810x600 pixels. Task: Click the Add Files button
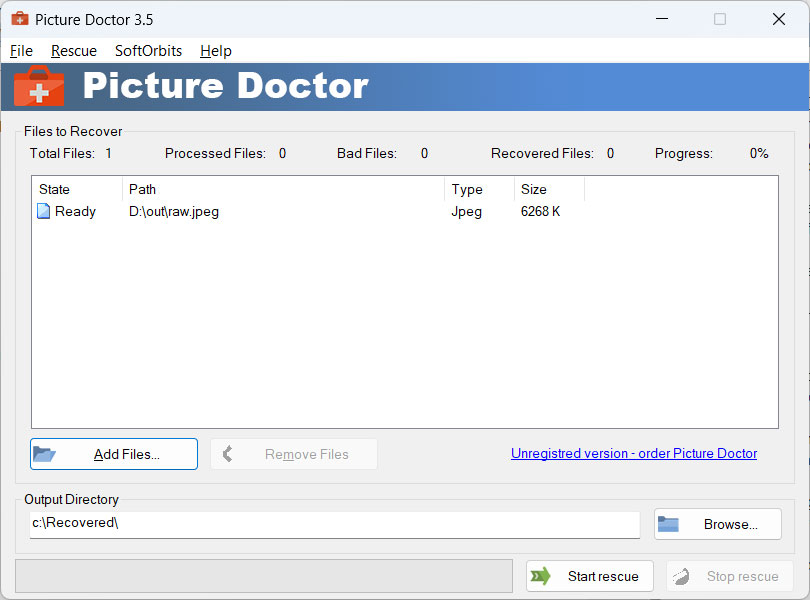(114, 454)
